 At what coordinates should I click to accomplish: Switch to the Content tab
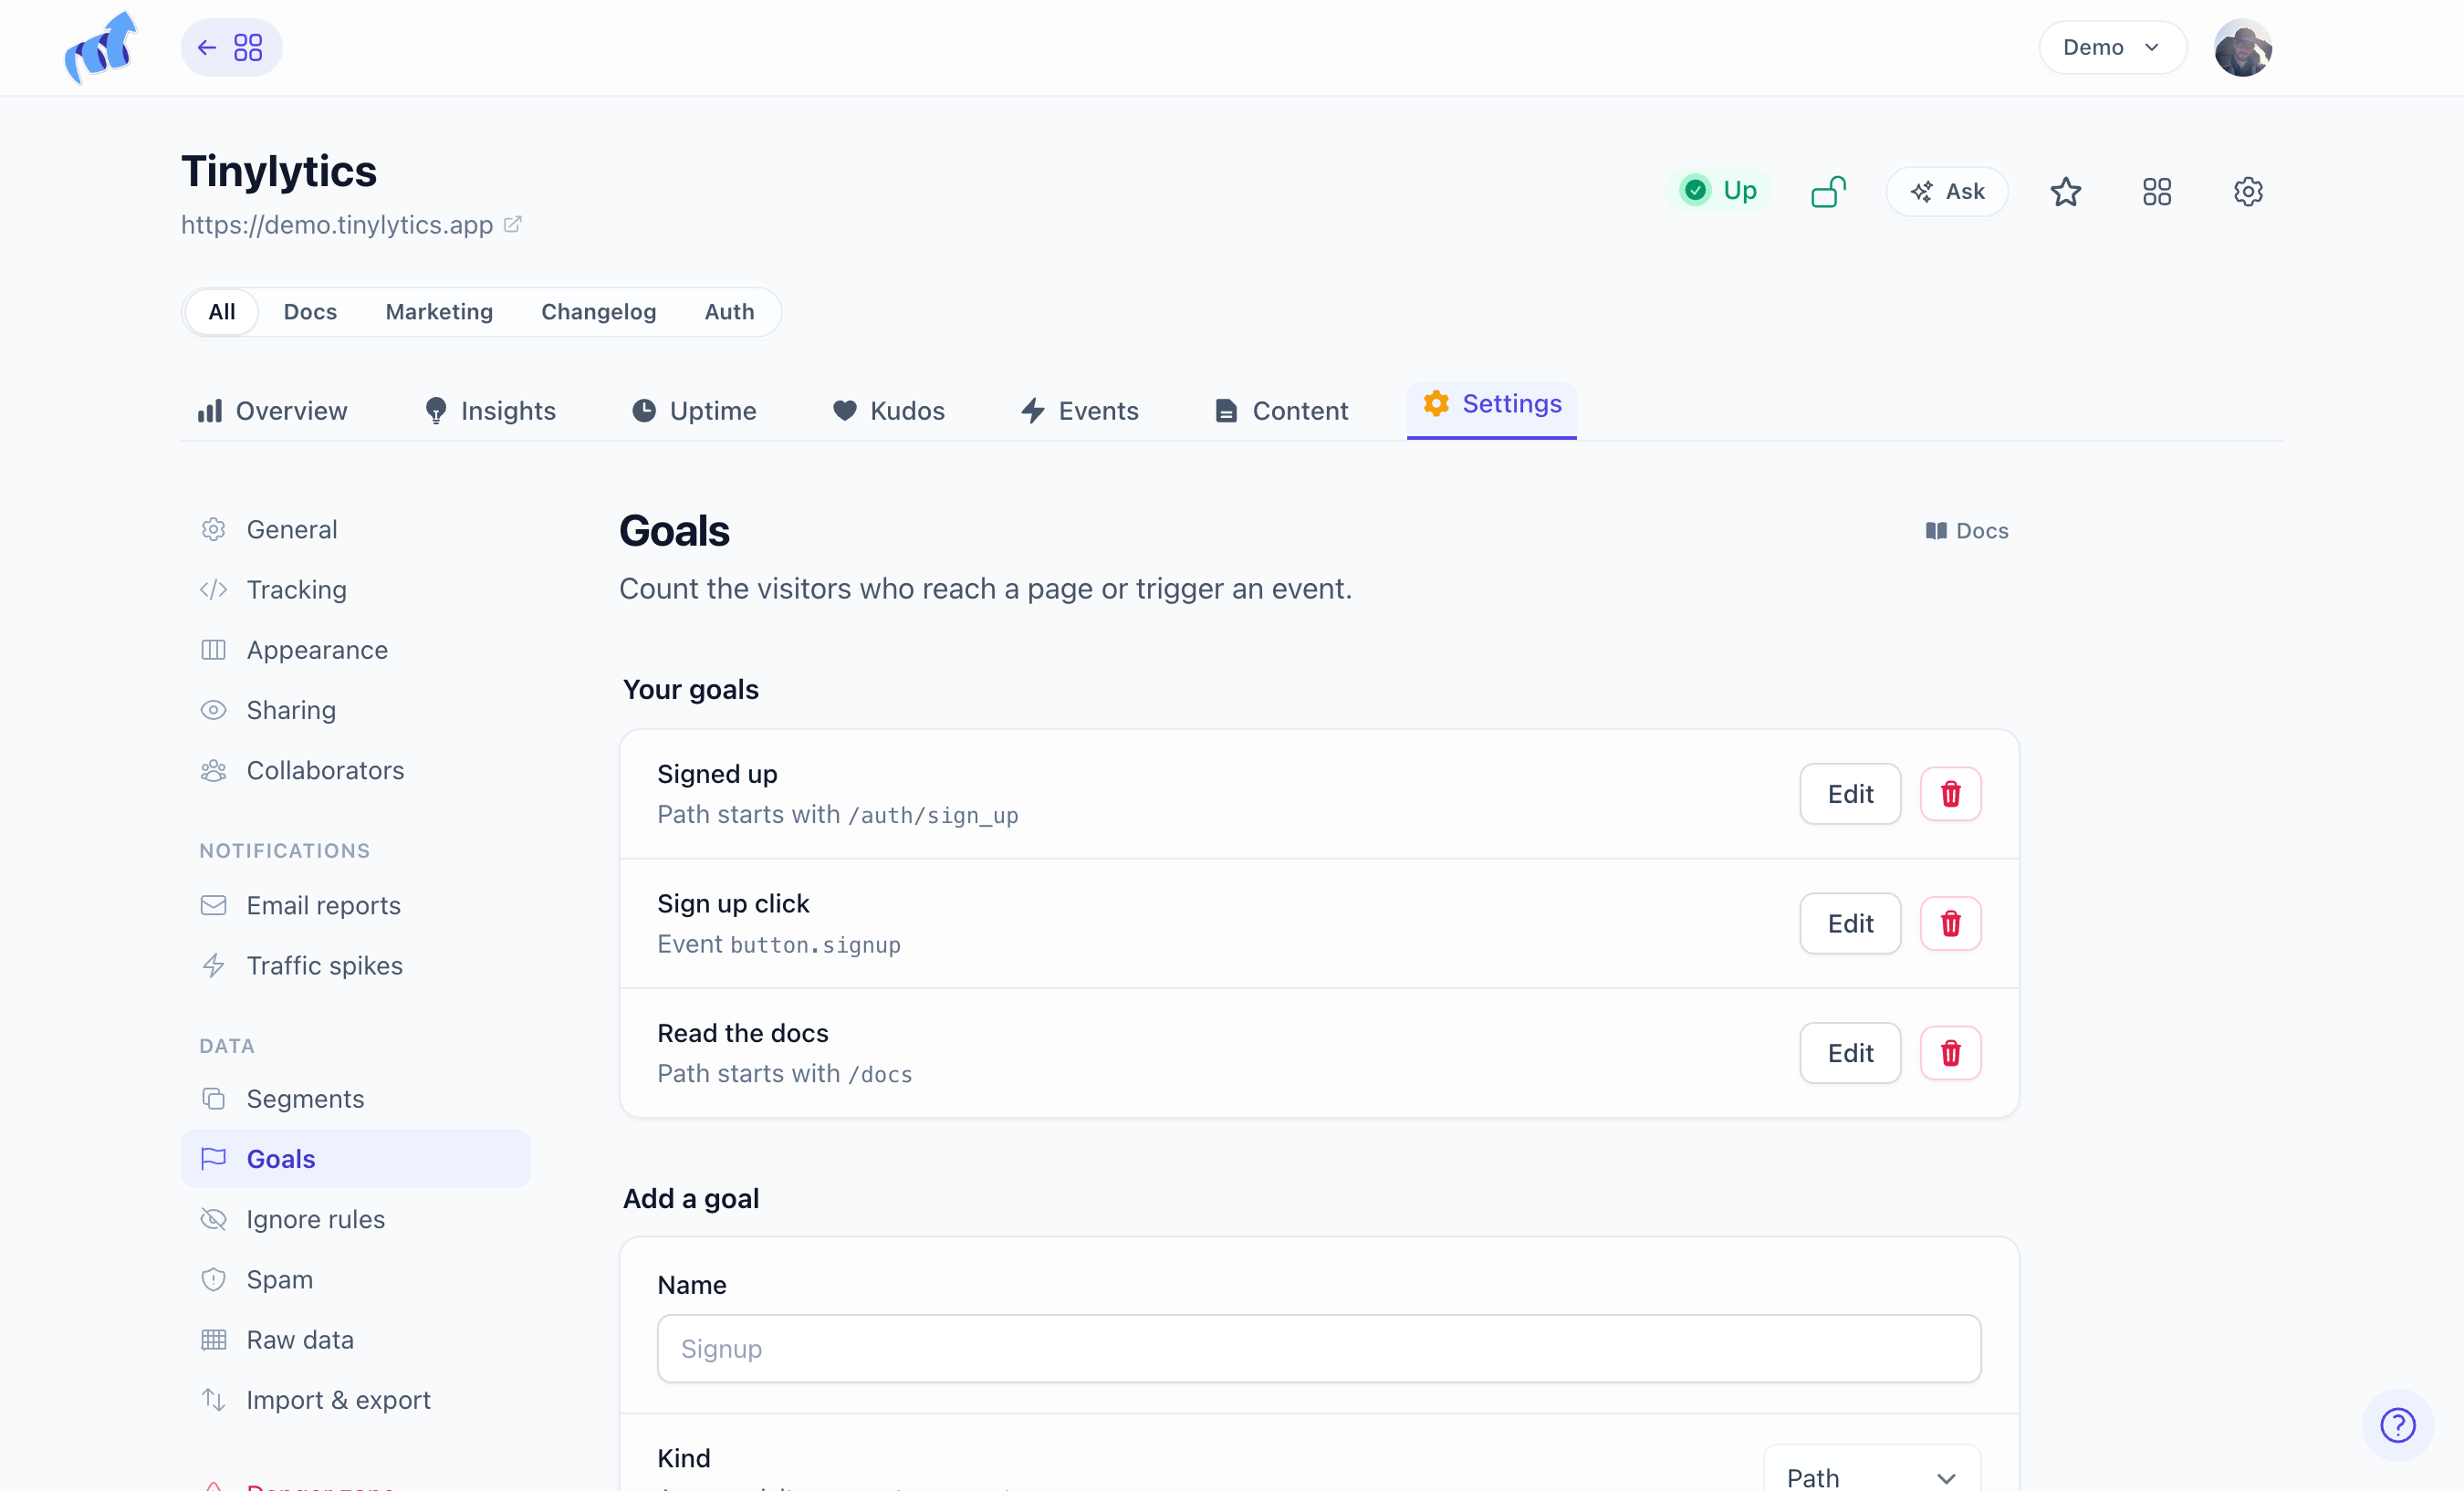coord(1281,411)
